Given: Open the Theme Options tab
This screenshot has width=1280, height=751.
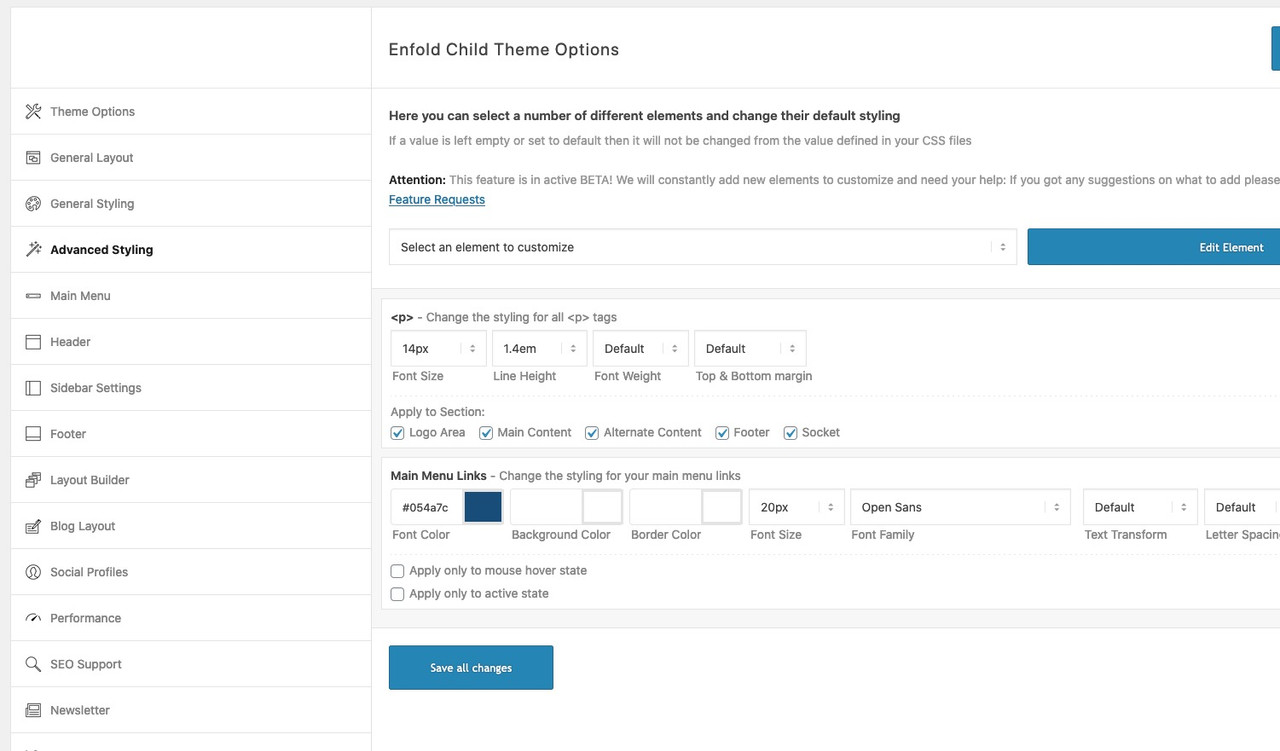Looking at the screenshot, I should (191, 111).
